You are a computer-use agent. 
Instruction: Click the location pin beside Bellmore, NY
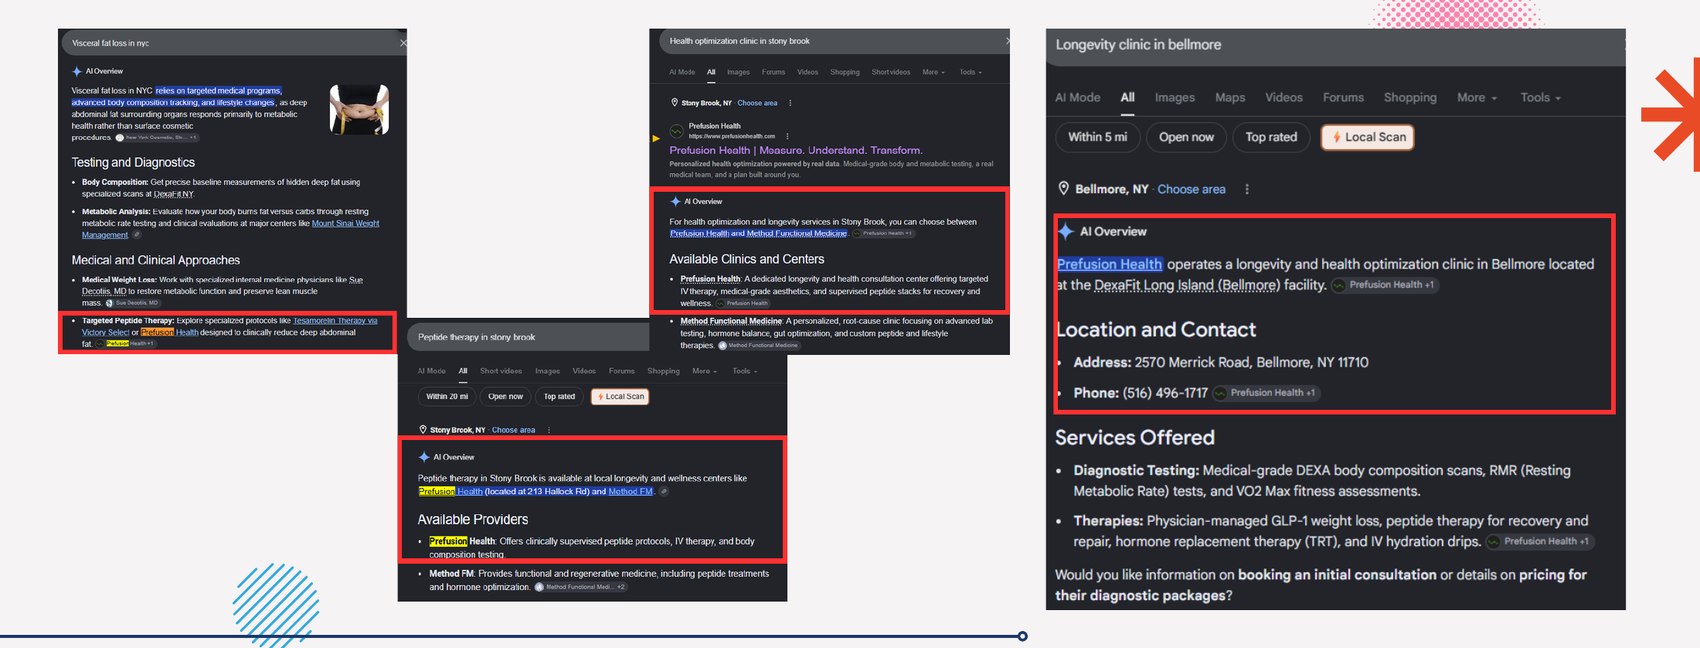tap(1063, 189)
